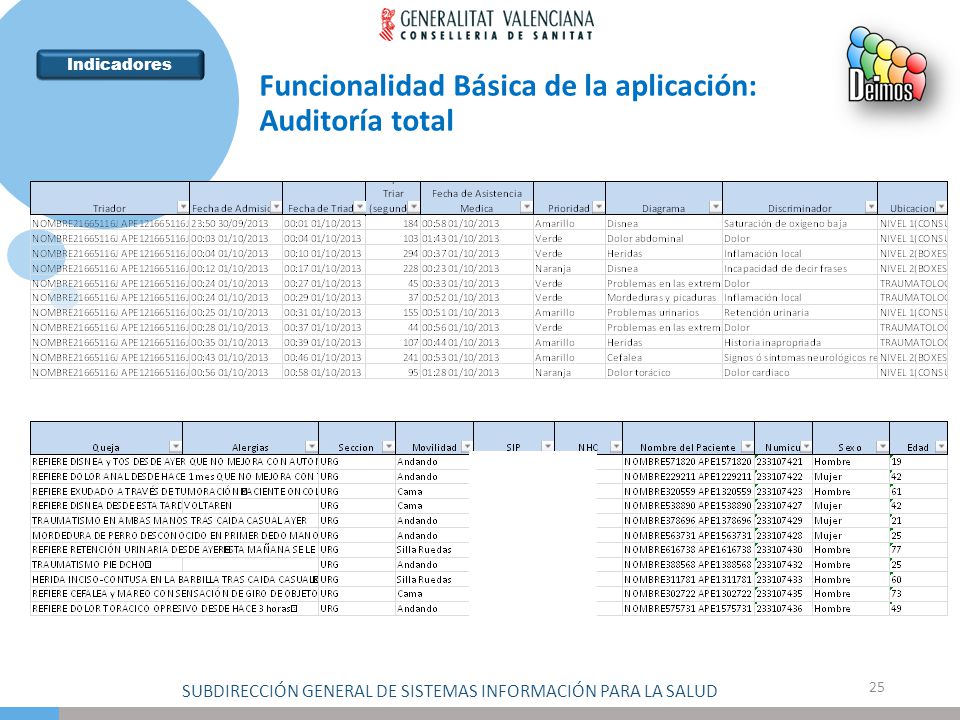Click the 'SUBDIRECCIÓN GENERAL DE SISTEMAS' footer text
960x720 pixels.
pyautogui.click(x=449, y=691)
